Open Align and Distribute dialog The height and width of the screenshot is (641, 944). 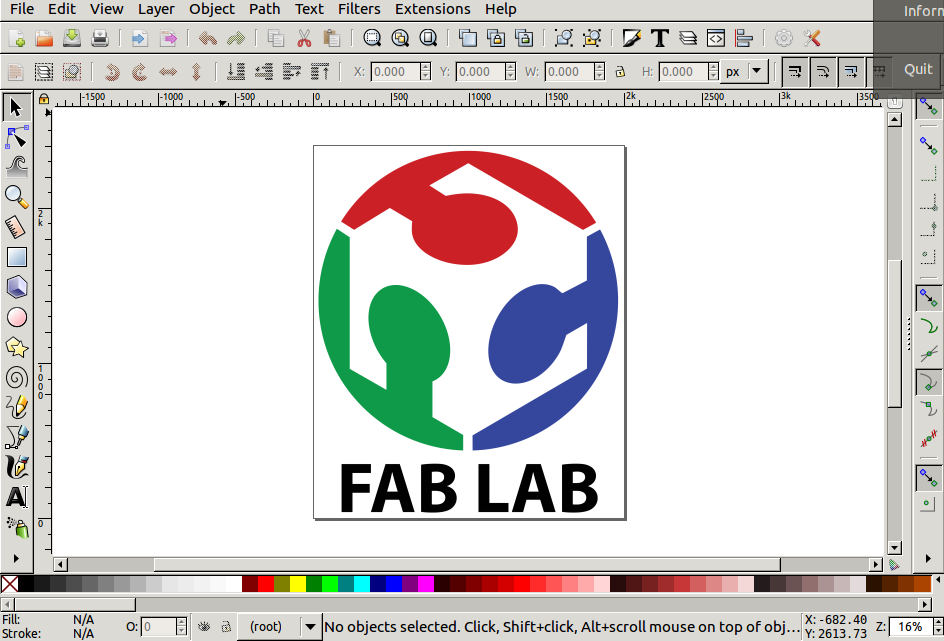point(744,39)
